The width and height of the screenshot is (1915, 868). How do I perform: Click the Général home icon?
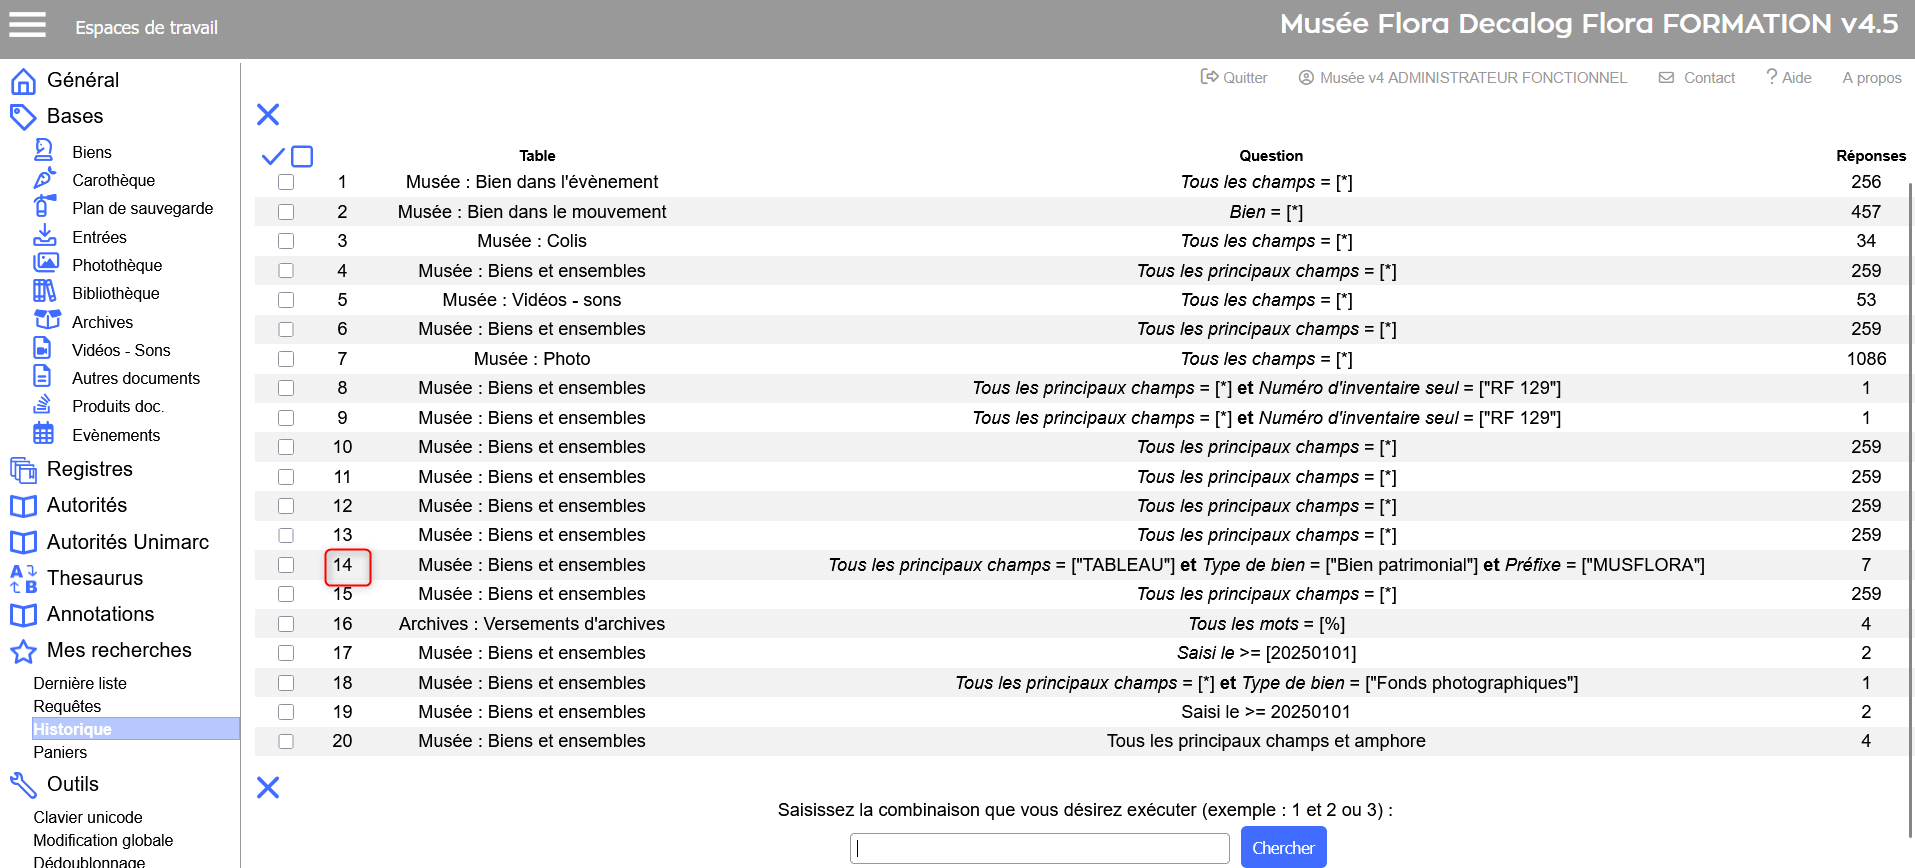[x=23, y=81]
